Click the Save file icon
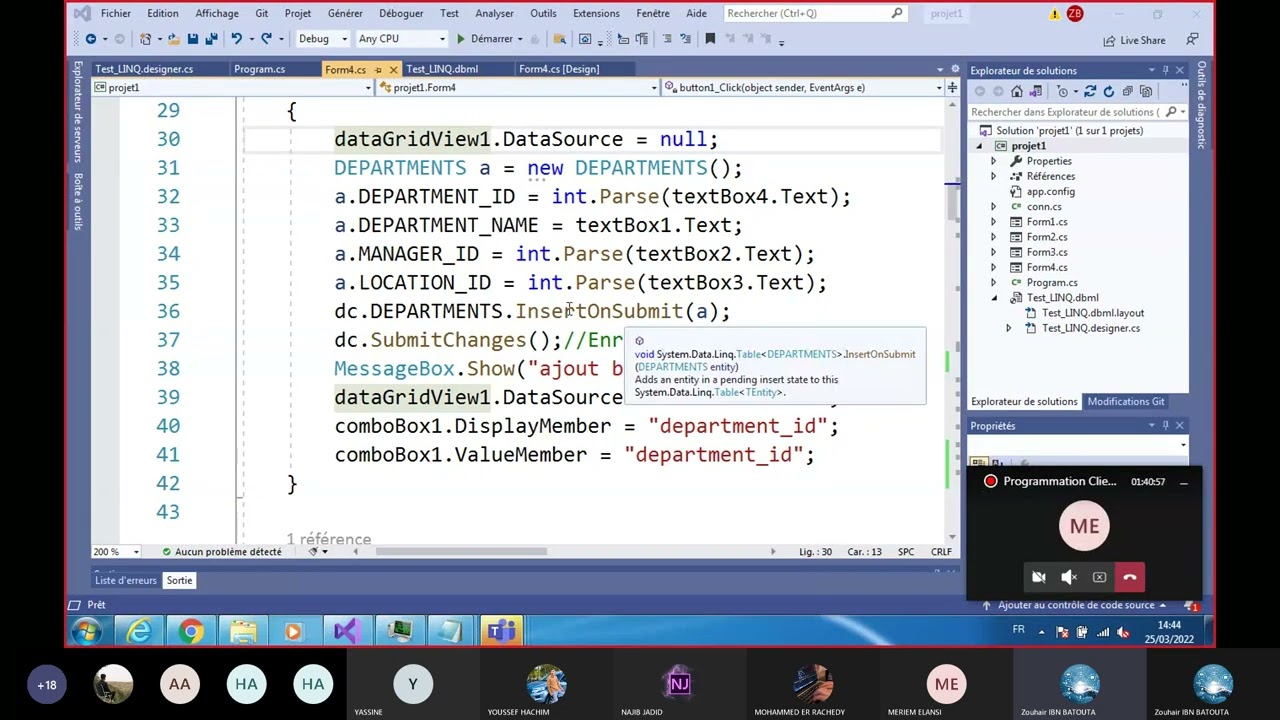 [193, 39]
